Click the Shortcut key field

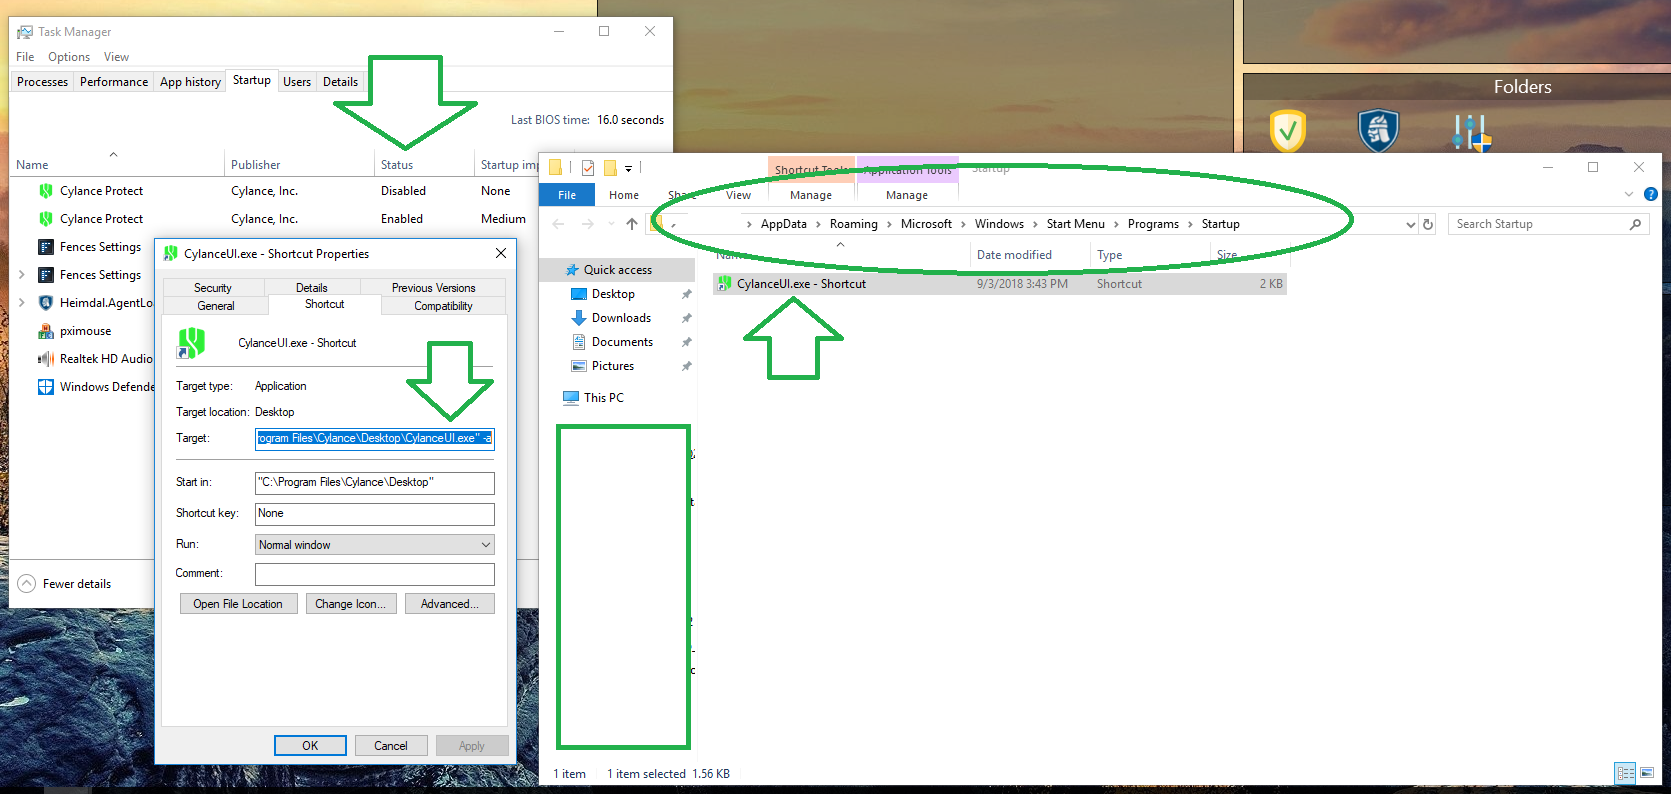point(375,514)
